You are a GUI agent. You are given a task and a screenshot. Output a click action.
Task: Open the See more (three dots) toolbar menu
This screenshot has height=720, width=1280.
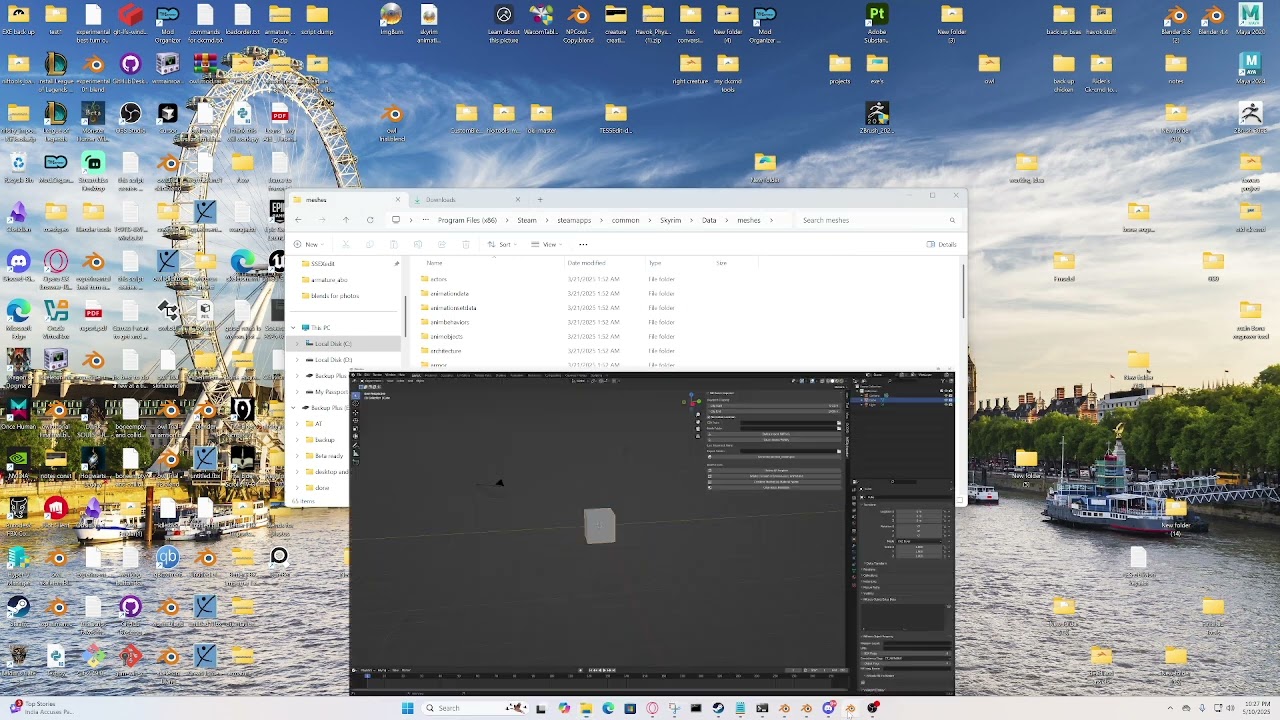[583, 244]
